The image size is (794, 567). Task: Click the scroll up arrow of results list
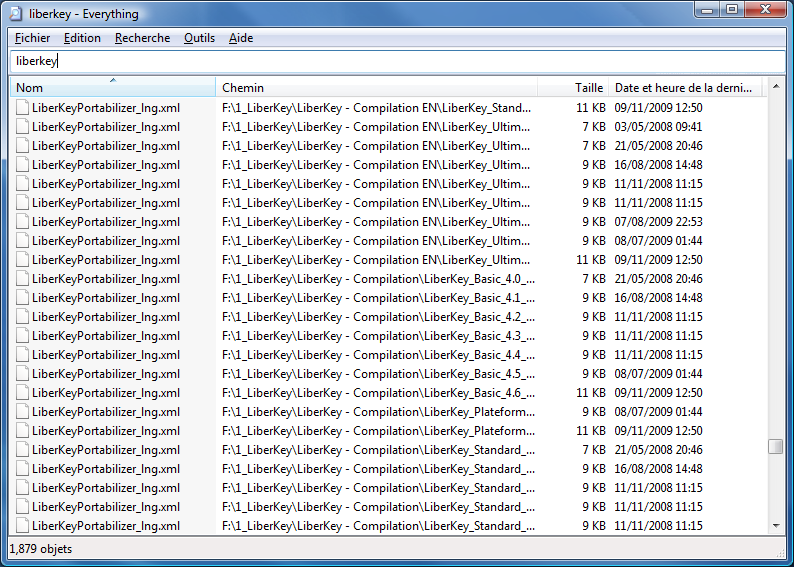tap(776, 87)
